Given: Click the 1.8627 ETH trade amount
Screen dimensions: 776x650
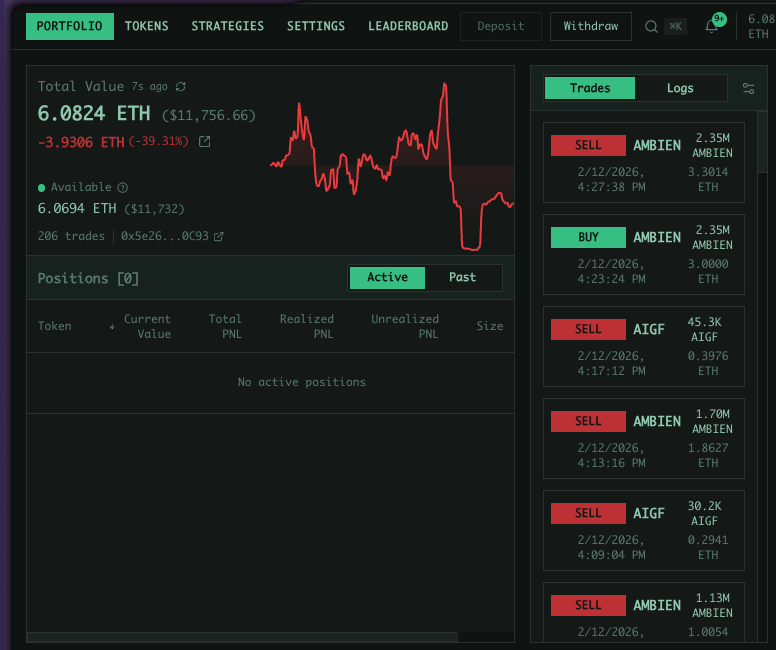Looking at the screenshot, I should click(x=708, y=455).
